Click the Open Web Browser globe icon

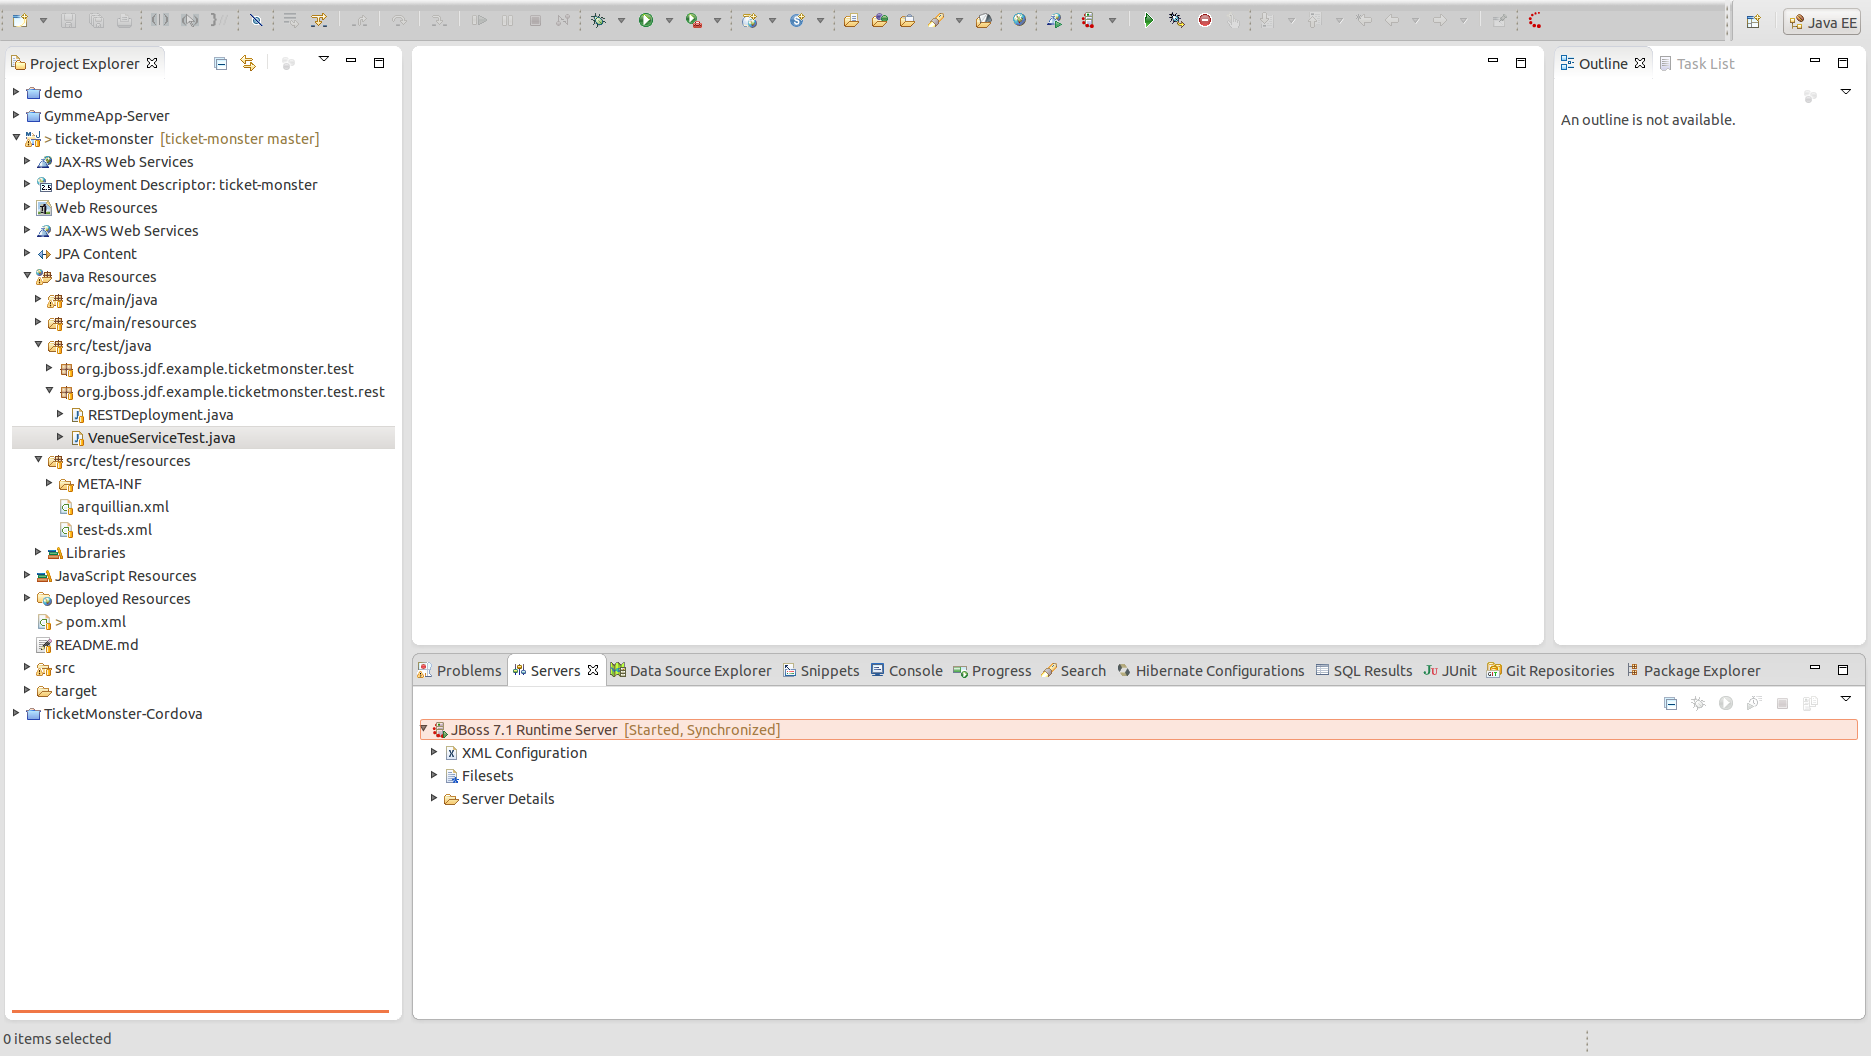(1019, 20)
